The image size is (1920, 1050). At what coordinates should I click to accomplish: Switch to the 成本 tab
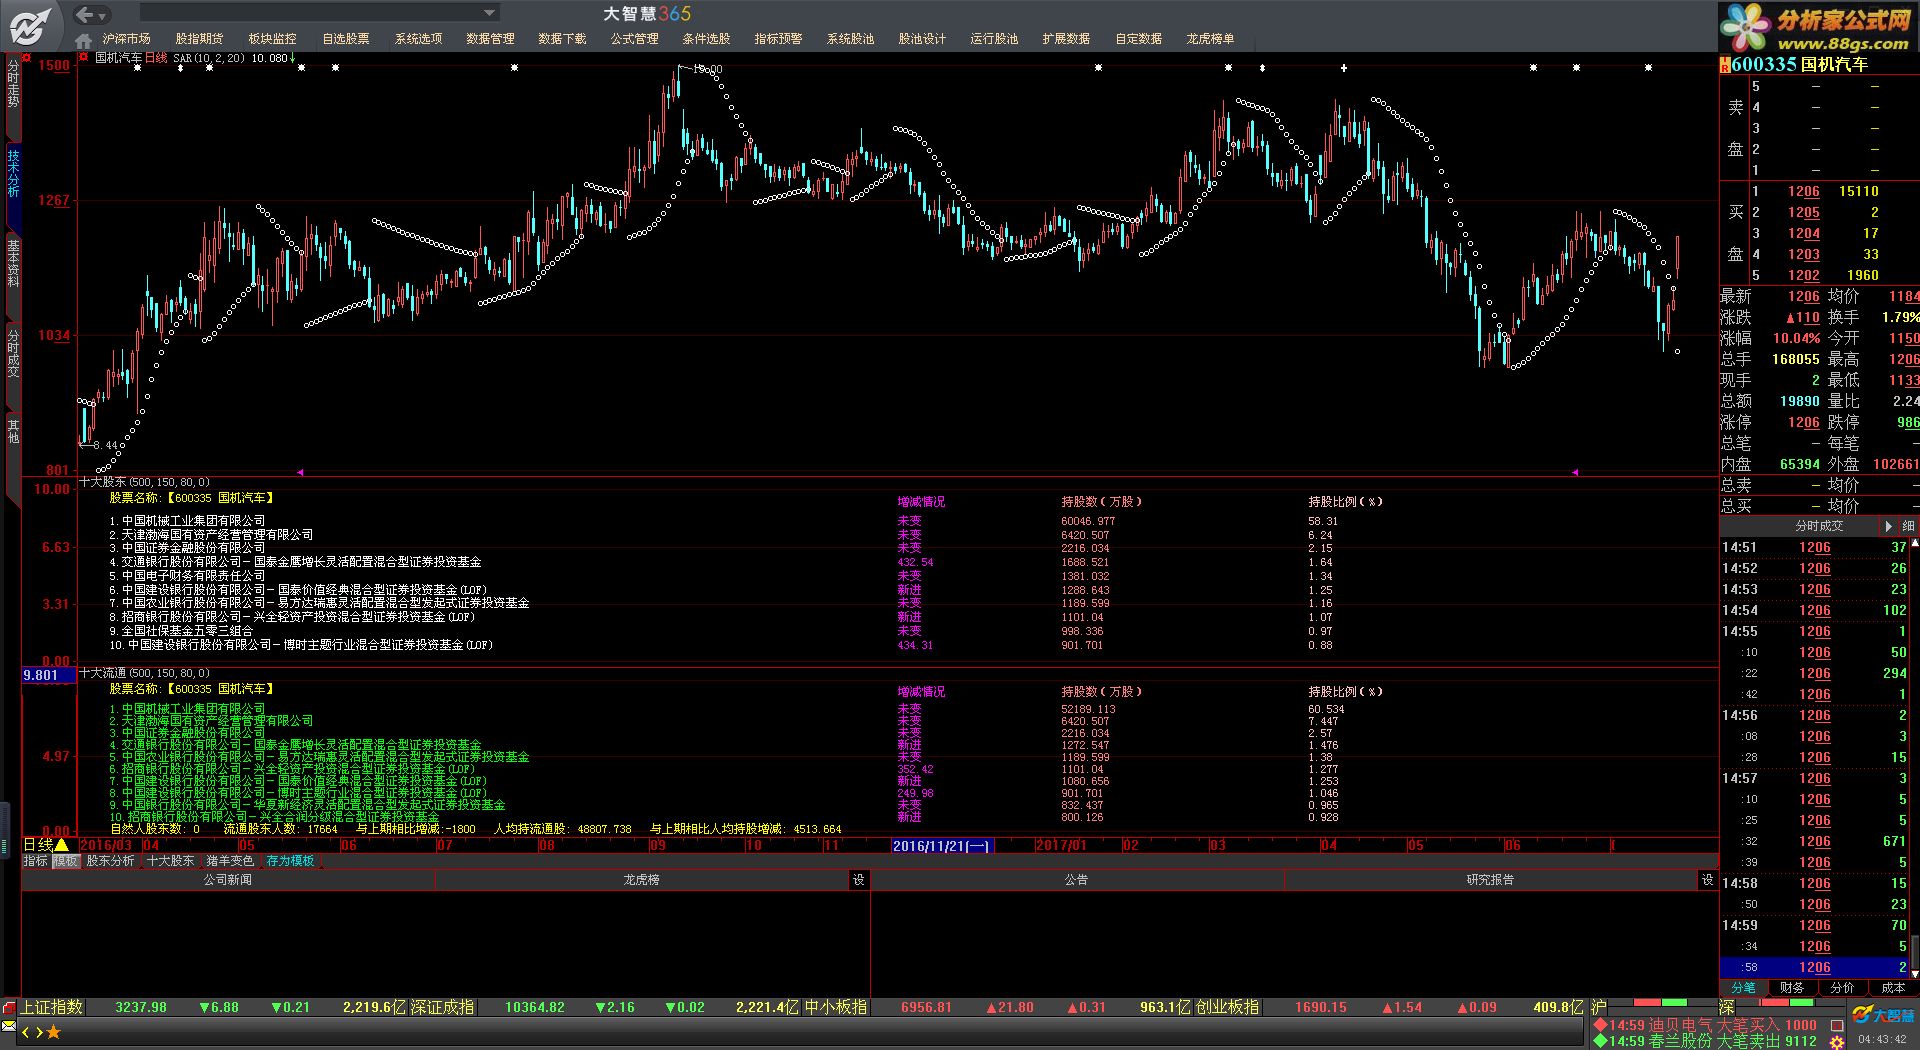tap(1893, 988)
